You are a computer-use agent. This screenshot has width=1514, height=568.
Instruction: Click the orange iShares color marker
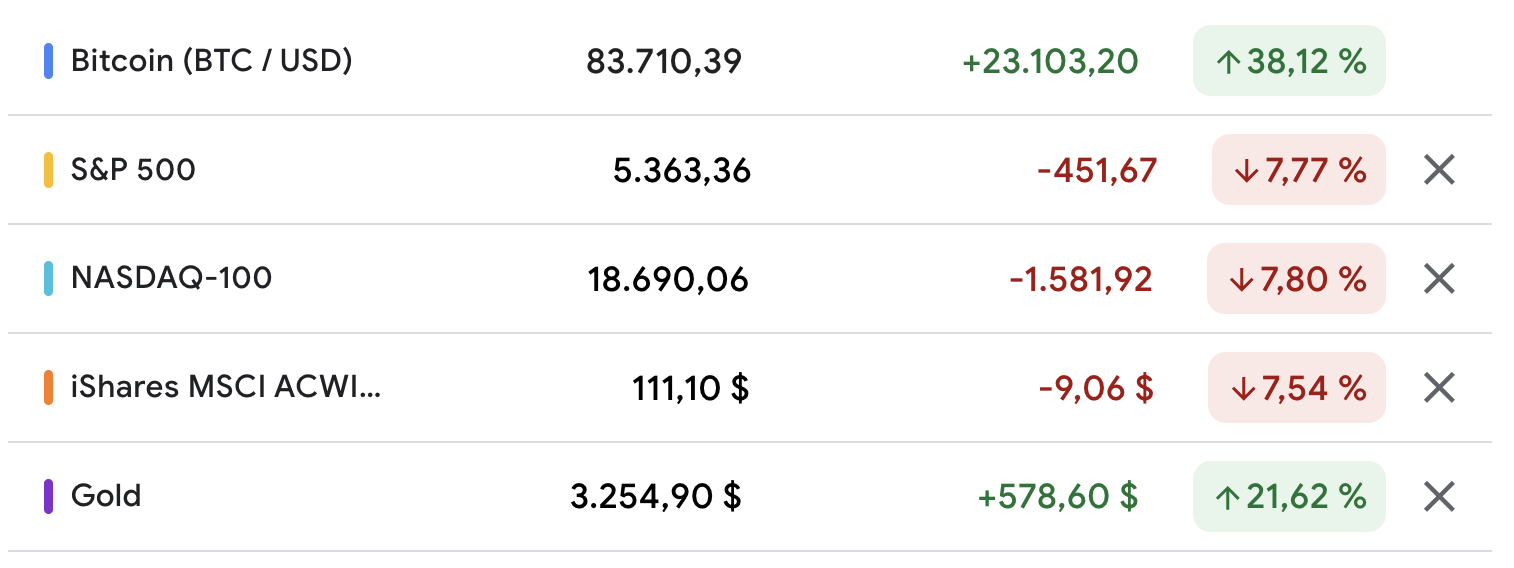pyautogui.click(x=48, y=387)
